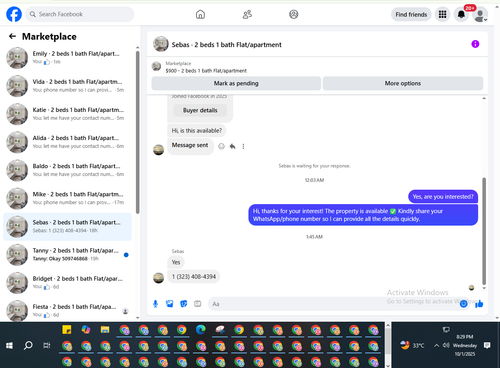The width and height of the screenshot is (500, 368).
Task: Reply using the arrow beside Message sent
Action: (233, 146)
